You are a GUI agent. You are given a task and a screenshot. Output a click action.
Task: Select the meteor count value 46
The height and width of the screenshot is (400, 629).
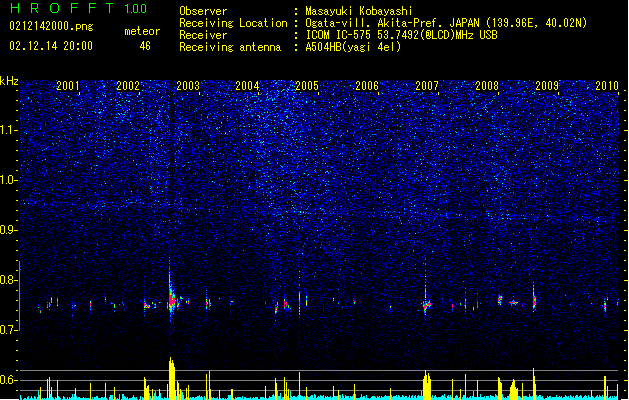pos(145,46)
